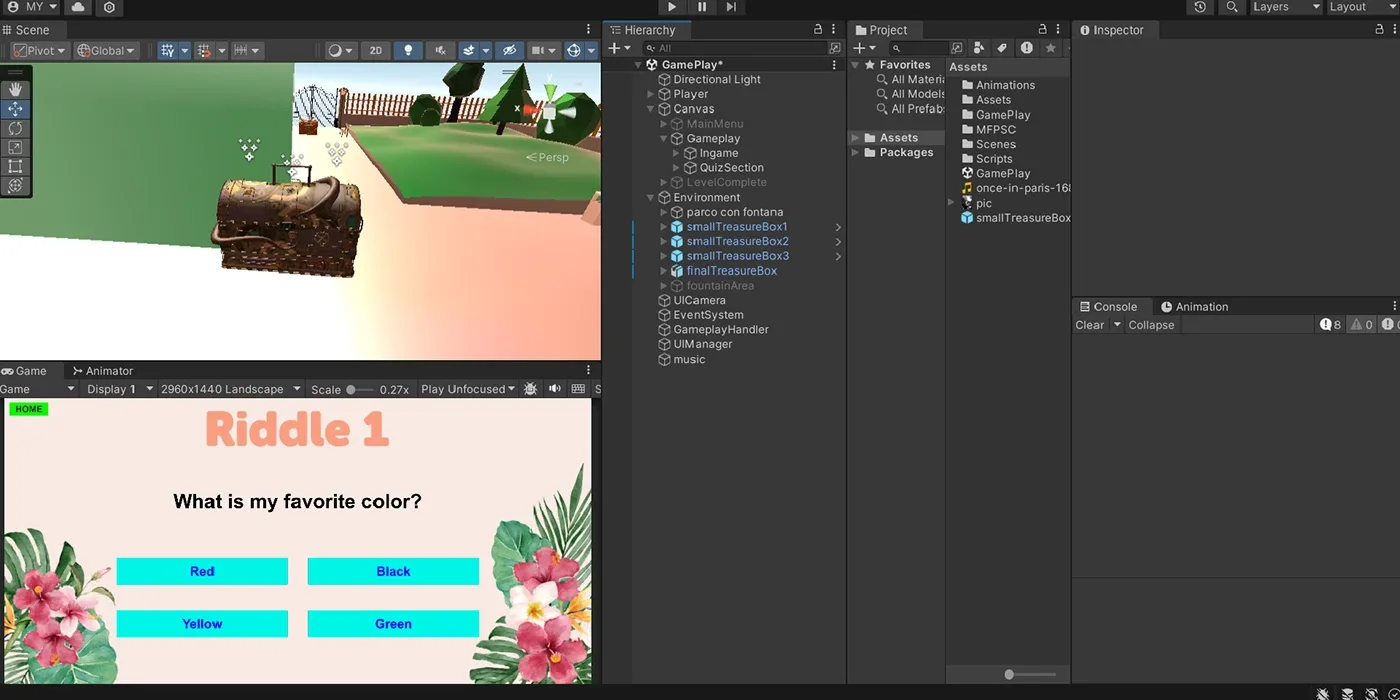Lock the Project panel

[1042, 30]
